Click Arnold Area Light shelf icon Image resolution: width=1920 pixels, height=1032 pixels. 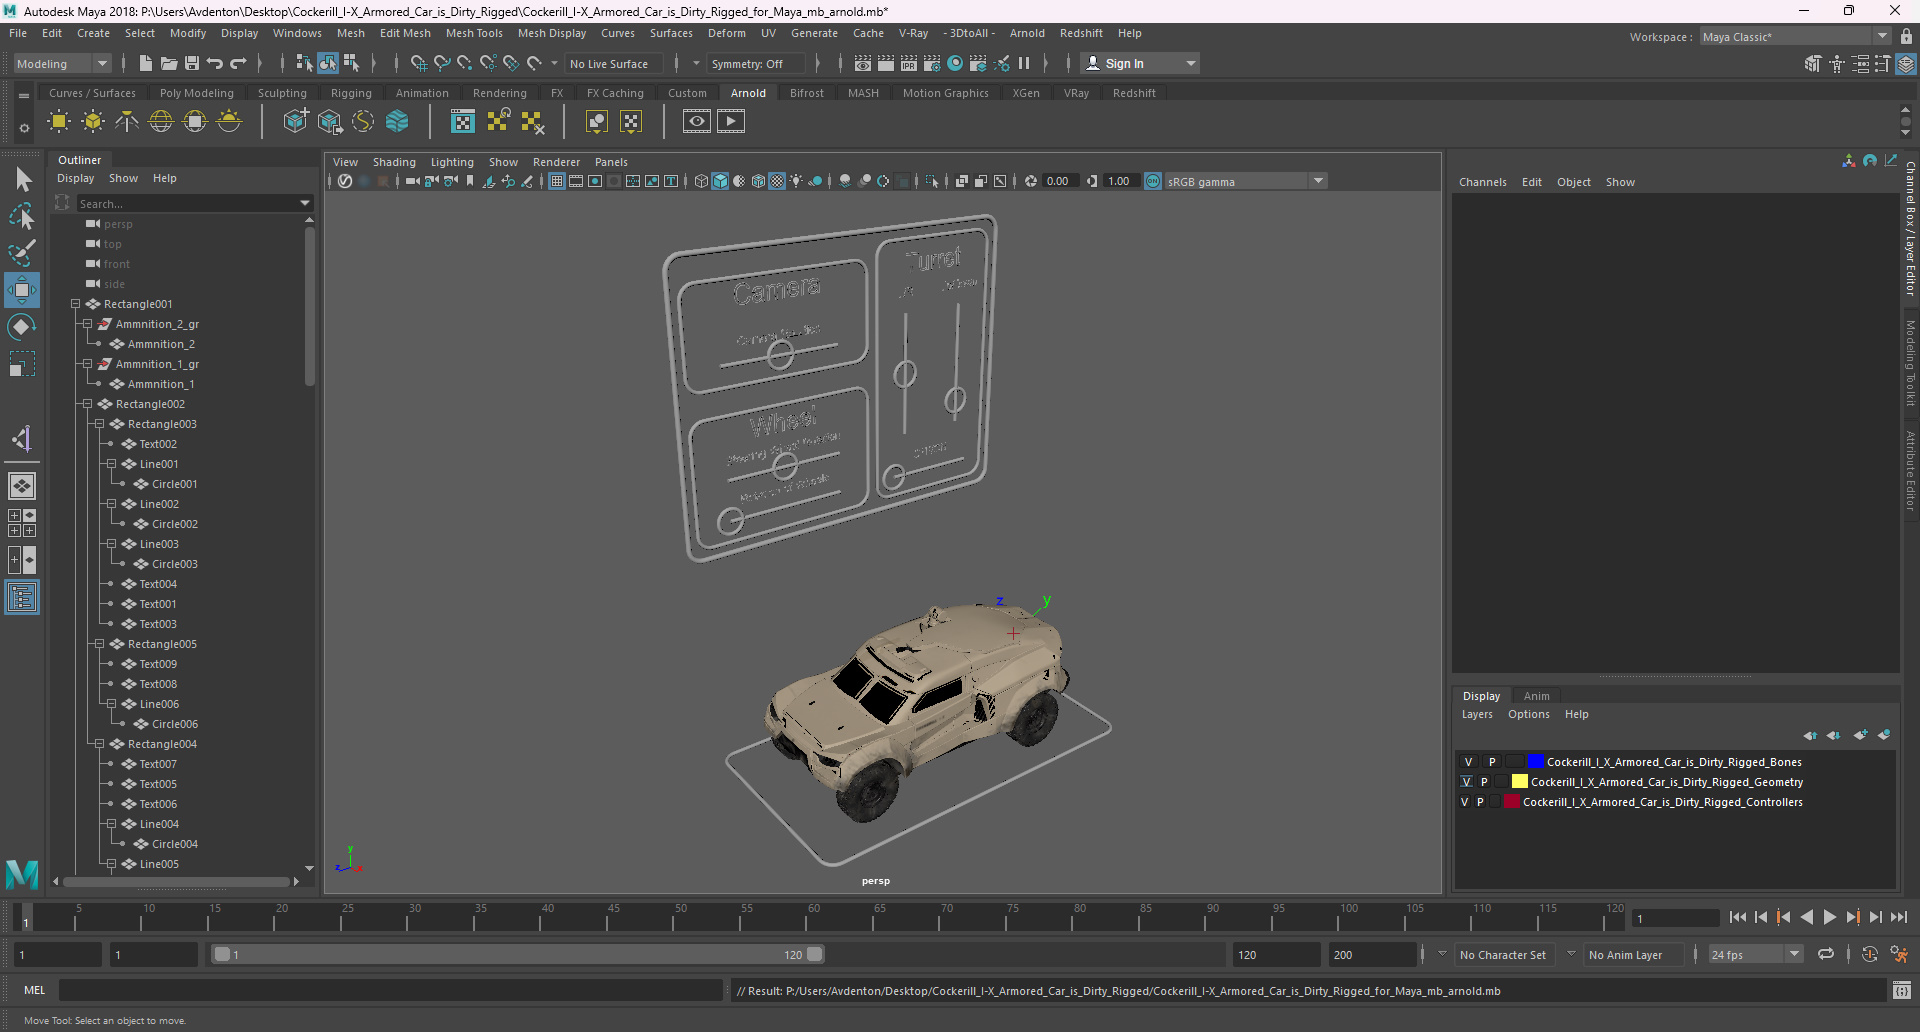tap(59, 122)
